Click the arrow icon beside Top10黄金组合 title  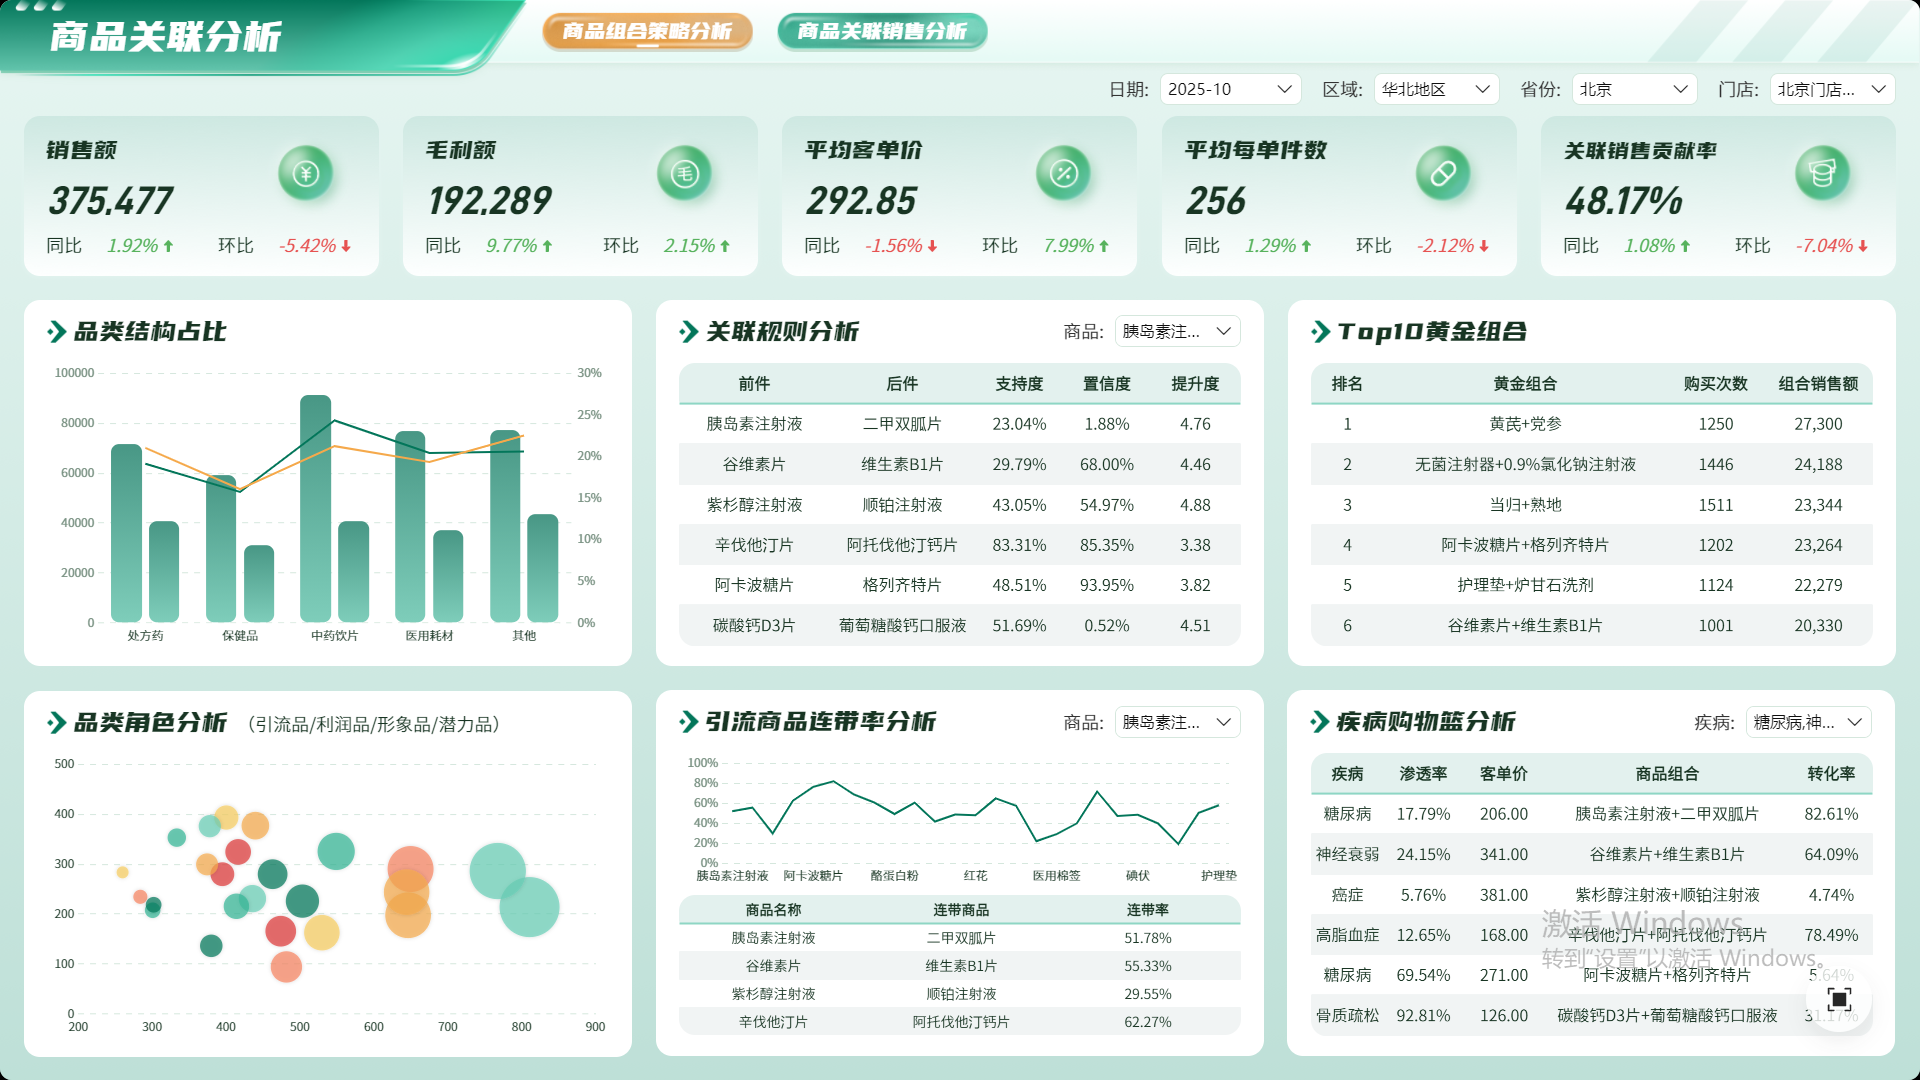pyautogui.click(x=1320, y=332)
